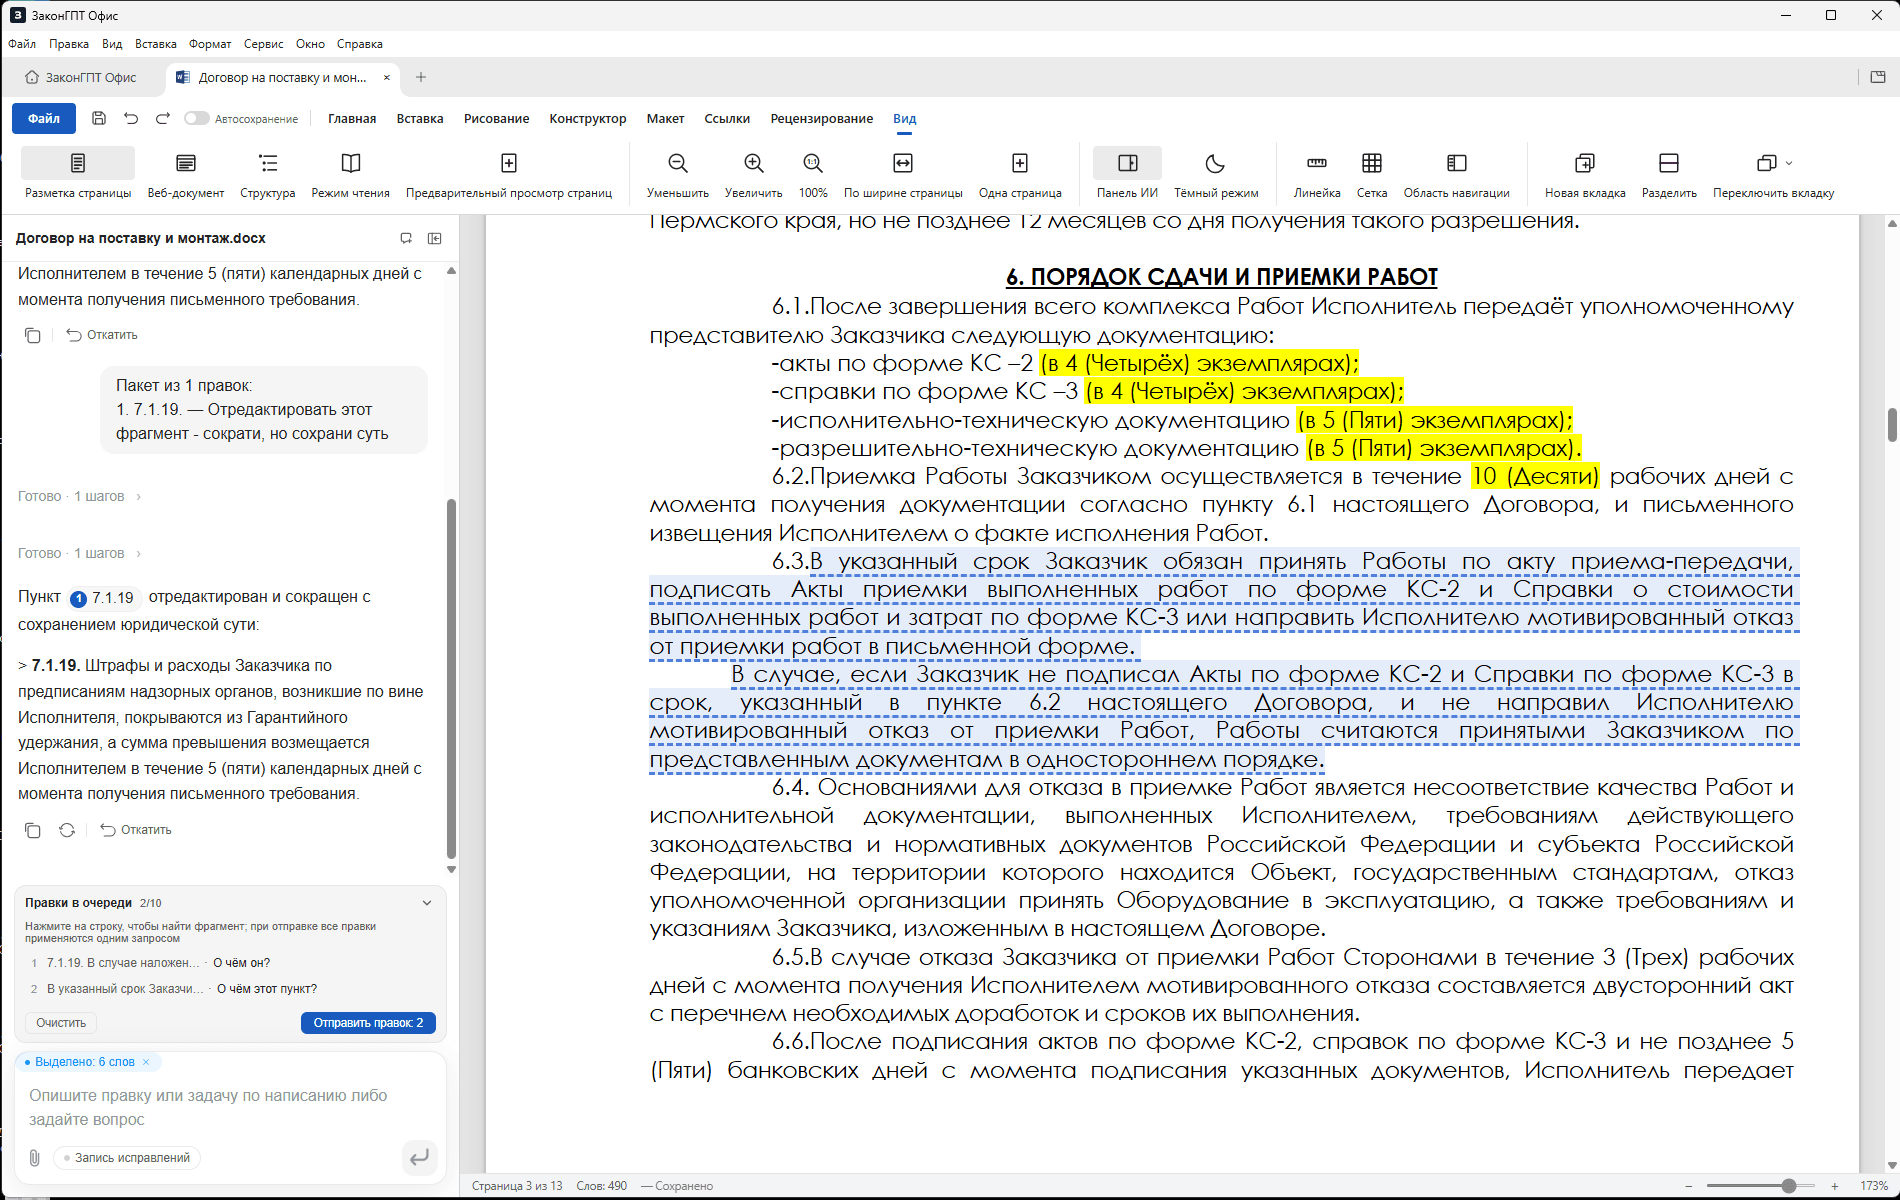Screen dimensions: 1900x1200
Task: Switch to Главная ribbon tab
Action: point(352,118)
